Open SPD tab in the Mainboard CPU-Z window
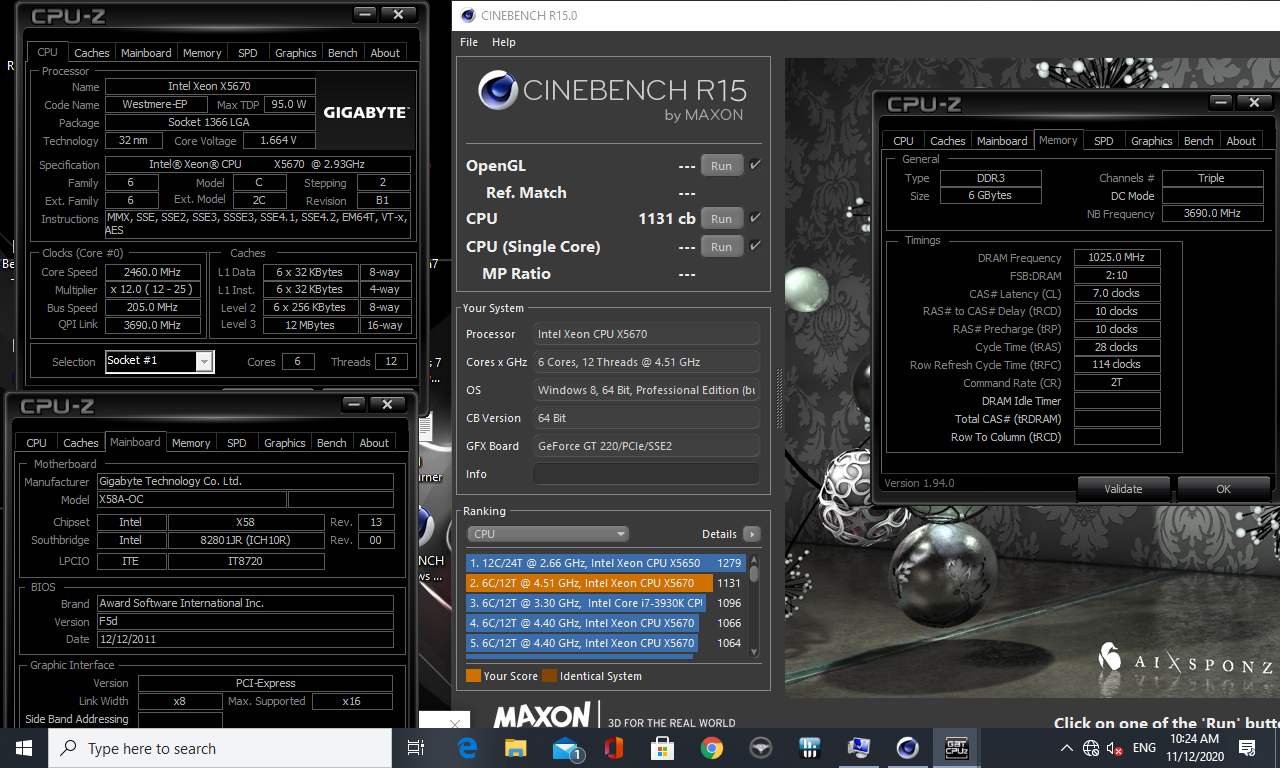The image size is (1280, 768). (x=237, y=443)
